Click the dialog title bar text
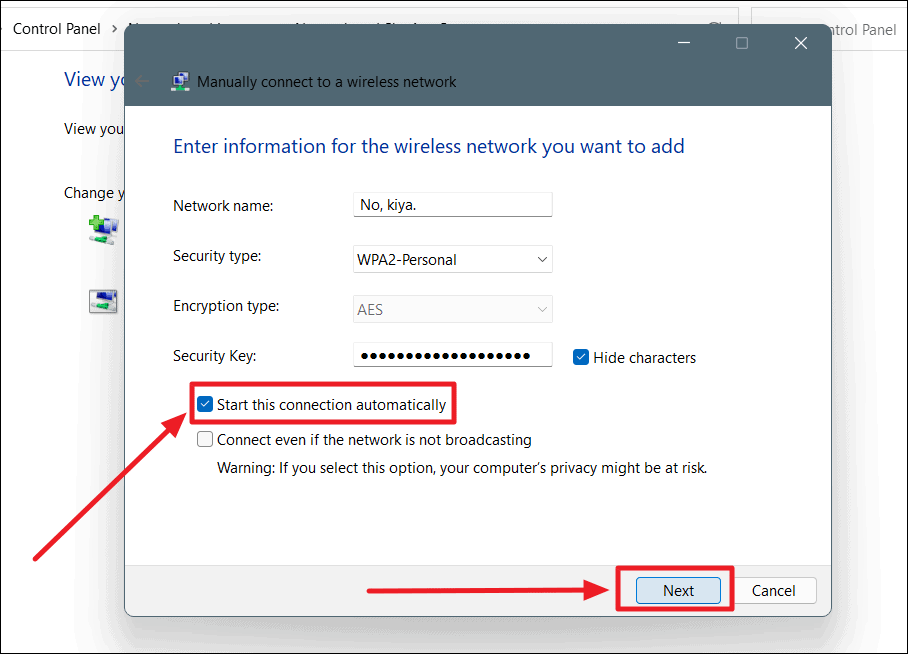 (x=326, y=82)
